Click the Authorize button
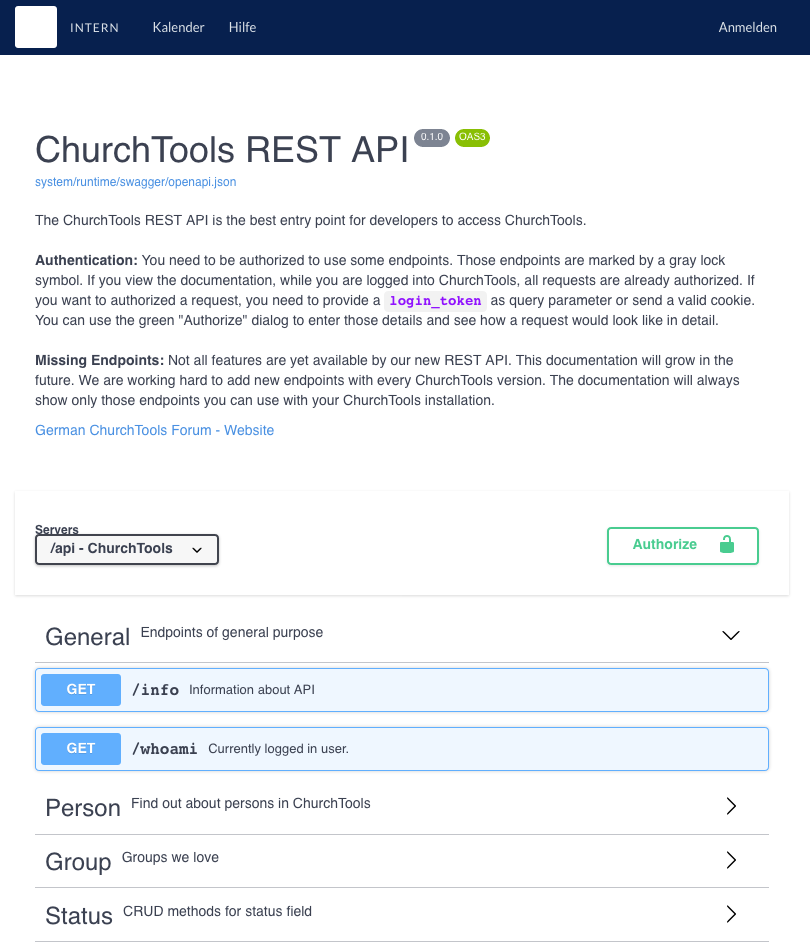The image size is (810, 946). point(683,546)
